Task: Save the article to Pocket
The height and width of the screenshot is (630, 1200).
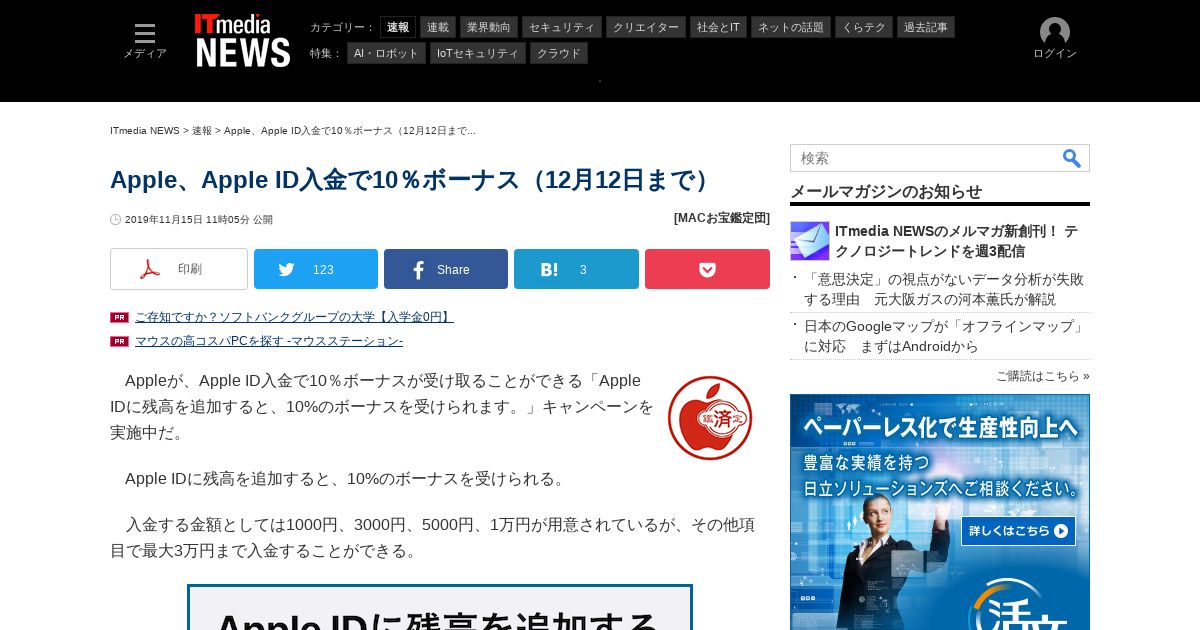Action: point(707,269)
